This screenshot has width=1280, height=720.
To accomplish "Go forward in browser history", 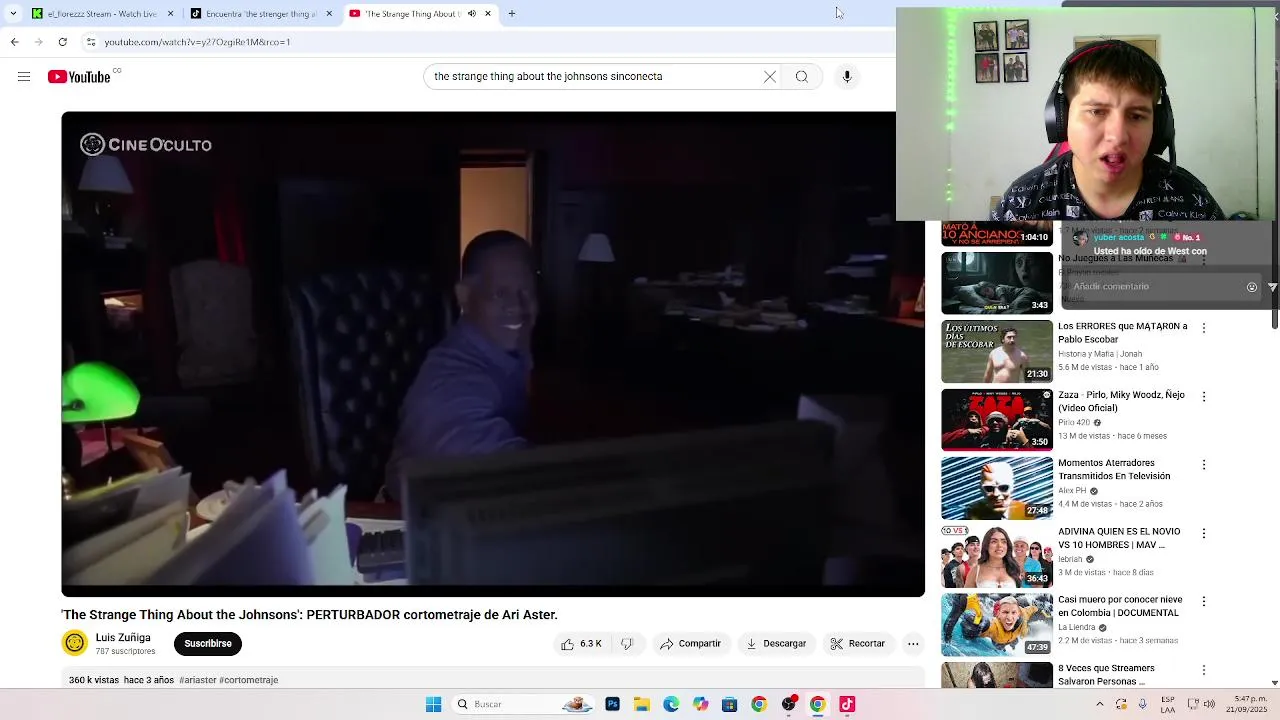I will 38,42.
